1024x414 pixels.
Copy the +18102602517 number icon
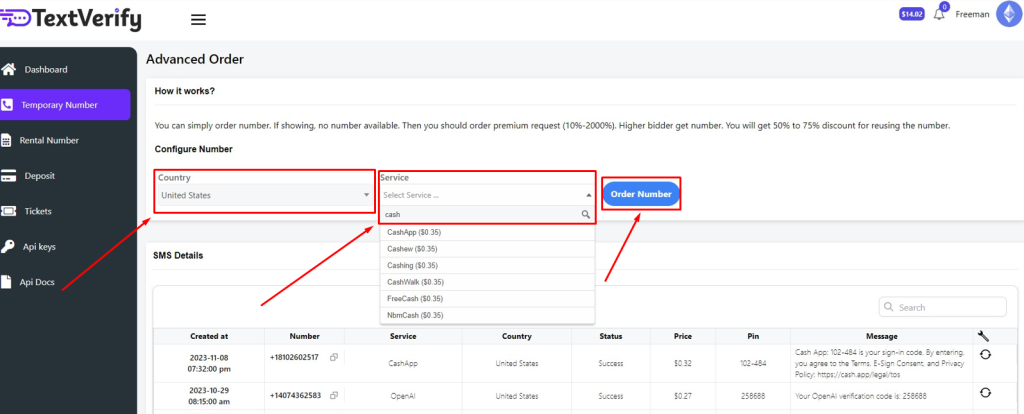coord(334,357)
